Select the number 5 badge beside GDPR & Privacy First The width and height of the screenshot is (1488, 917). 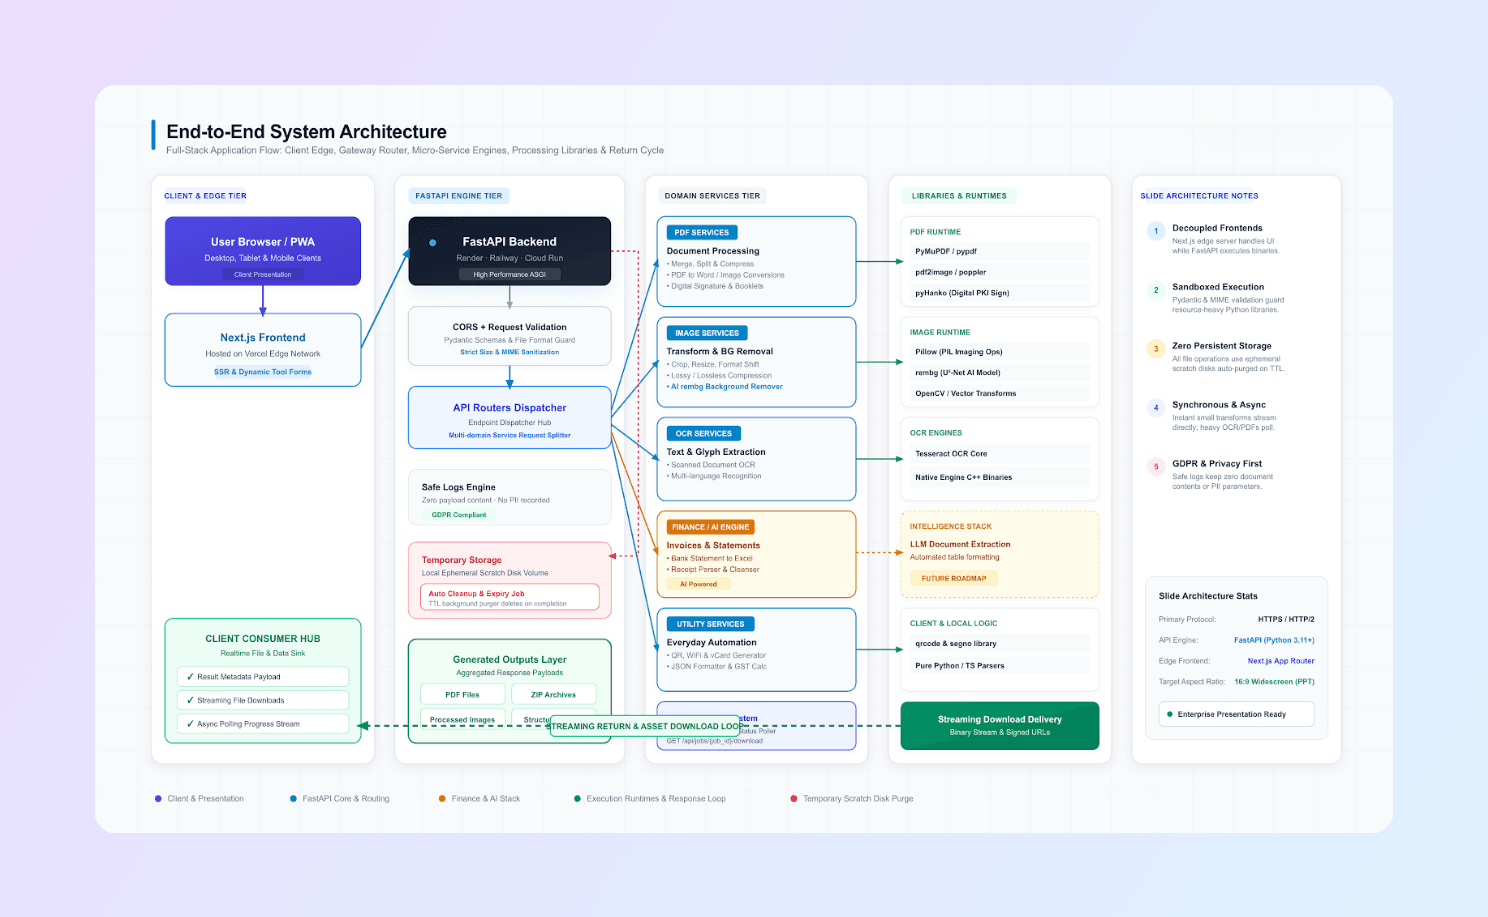[x=1156, y=467]
